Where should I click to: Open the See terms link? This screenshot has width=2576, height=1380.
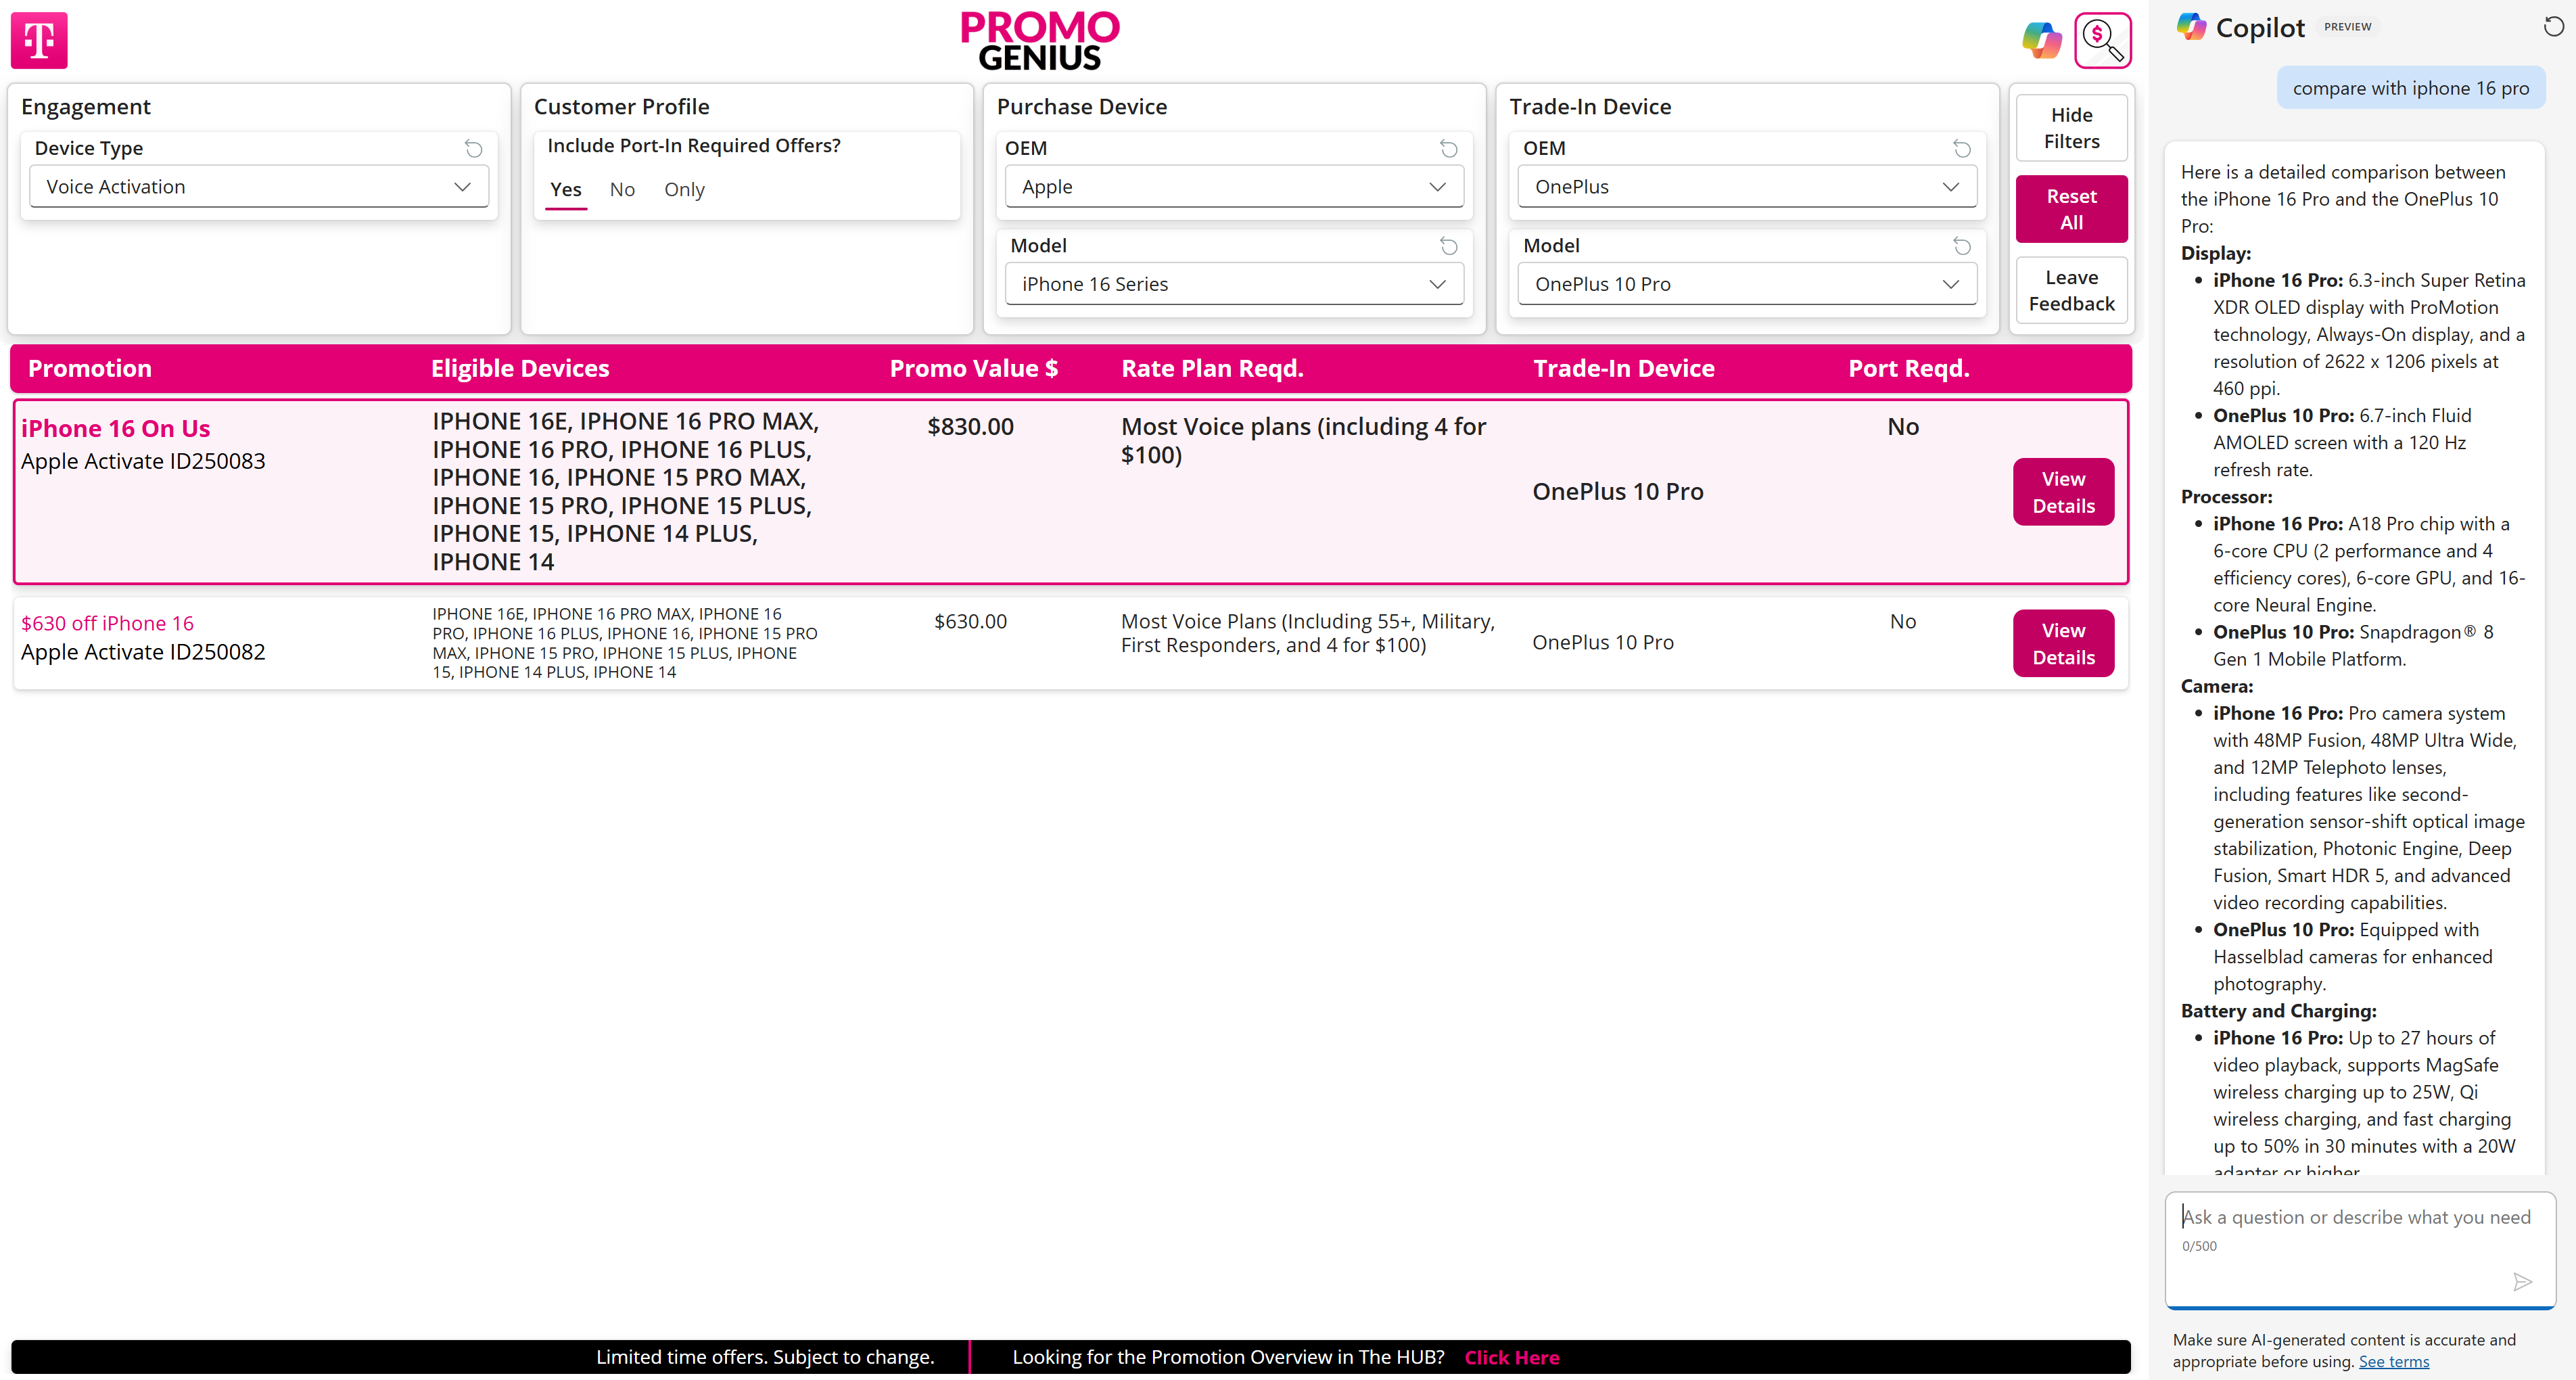click(x=2393, y=1361)
